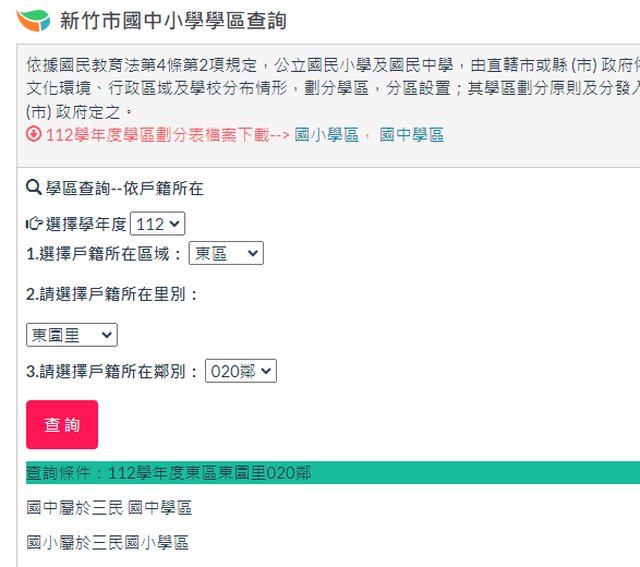The width and height of the screenshot is (640, 567).
Task: Open the 里別 dropdown showing 東園里
Action: click(x=71, y=335)
